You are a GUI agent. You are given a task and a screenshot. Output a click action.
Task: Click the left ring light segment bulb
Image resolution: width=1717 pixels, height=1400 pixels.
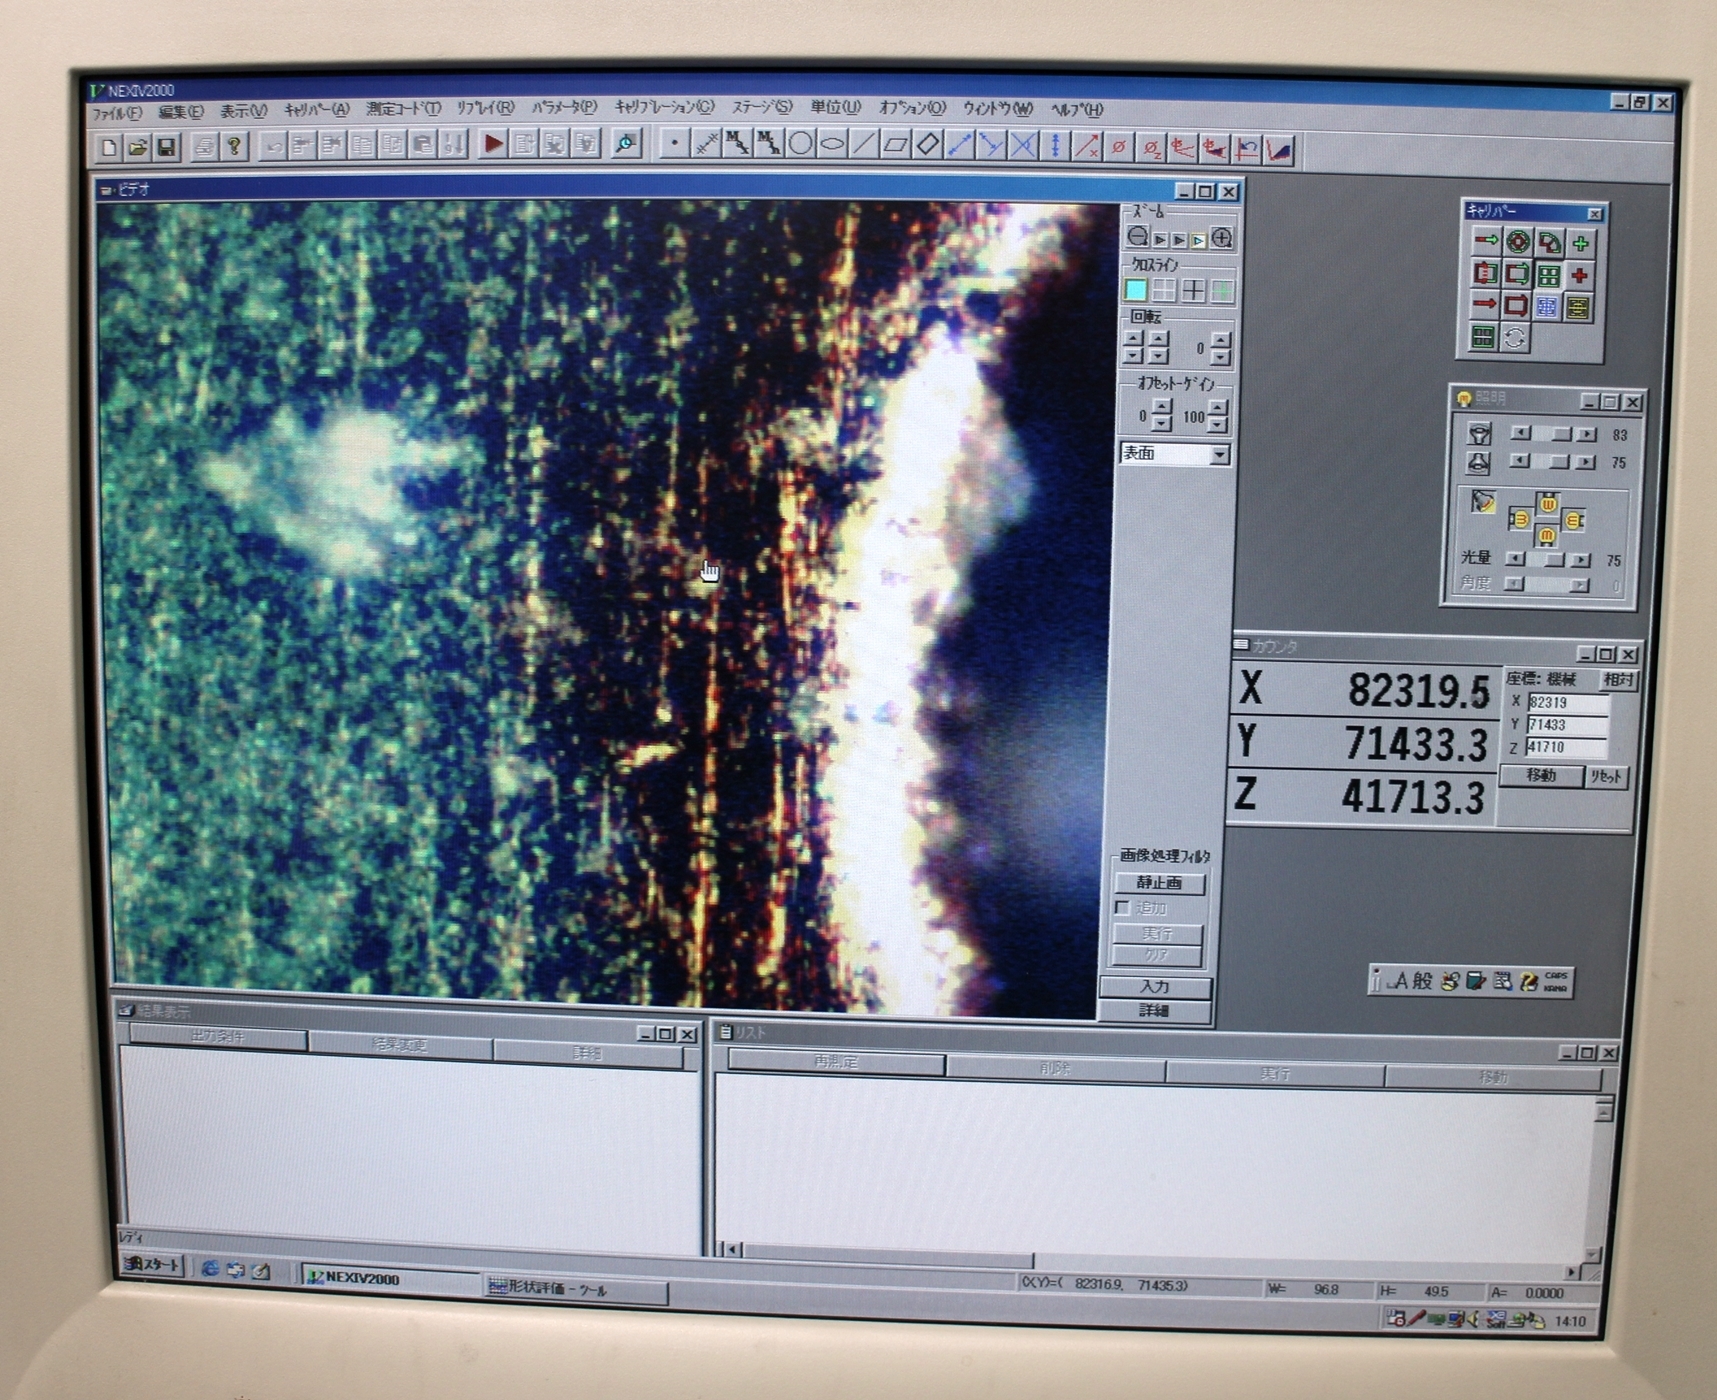point(1520,519)
